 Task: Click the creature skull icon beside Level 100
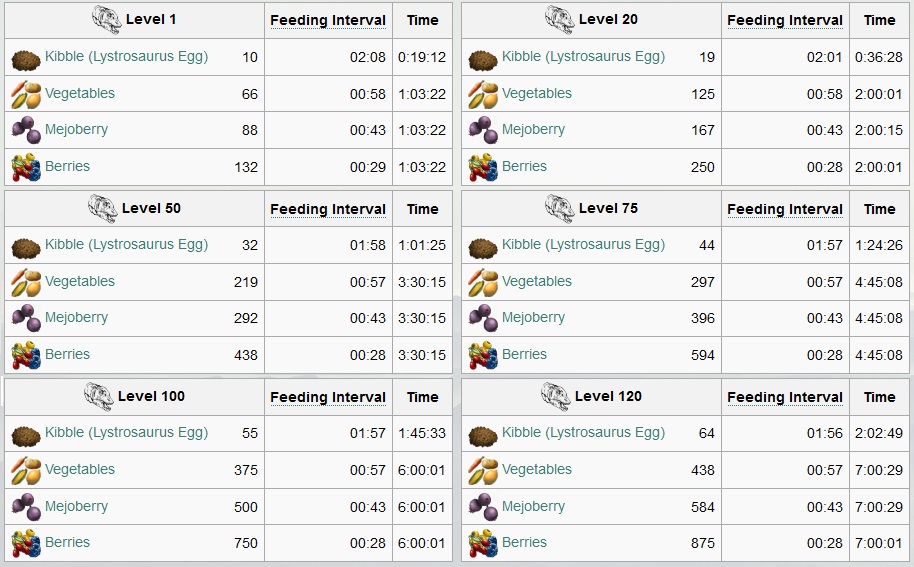click(99, 396)
